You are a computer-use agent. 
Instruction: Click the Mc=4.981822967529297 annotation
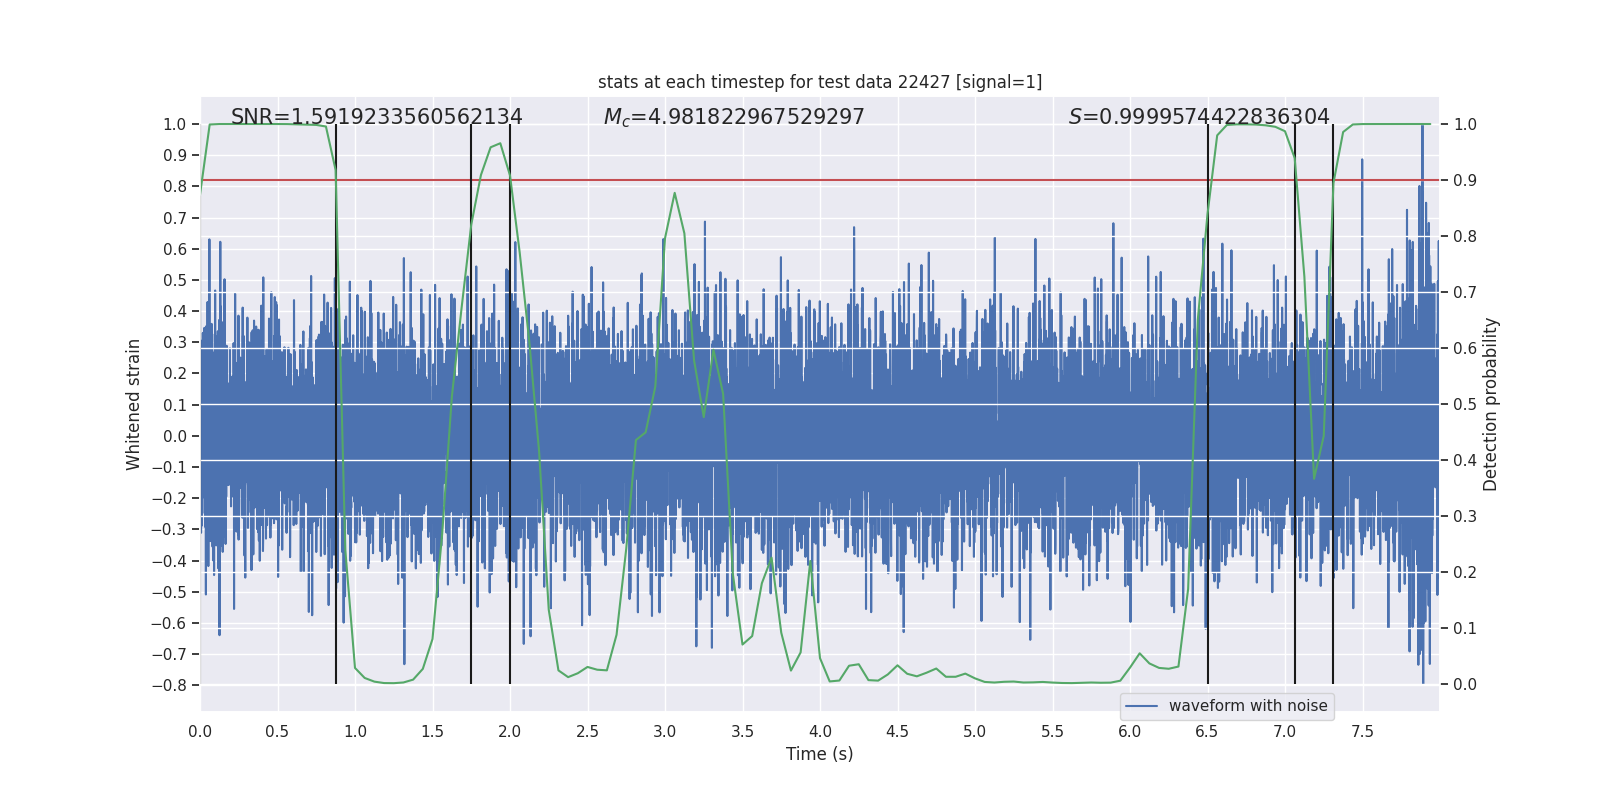click(734, 117)
